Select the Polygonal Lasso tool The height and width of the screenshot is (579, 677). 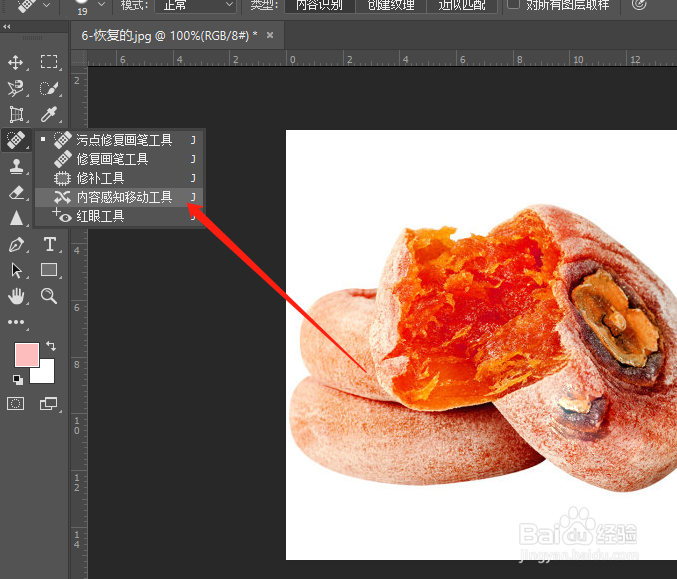coord(16,88)
